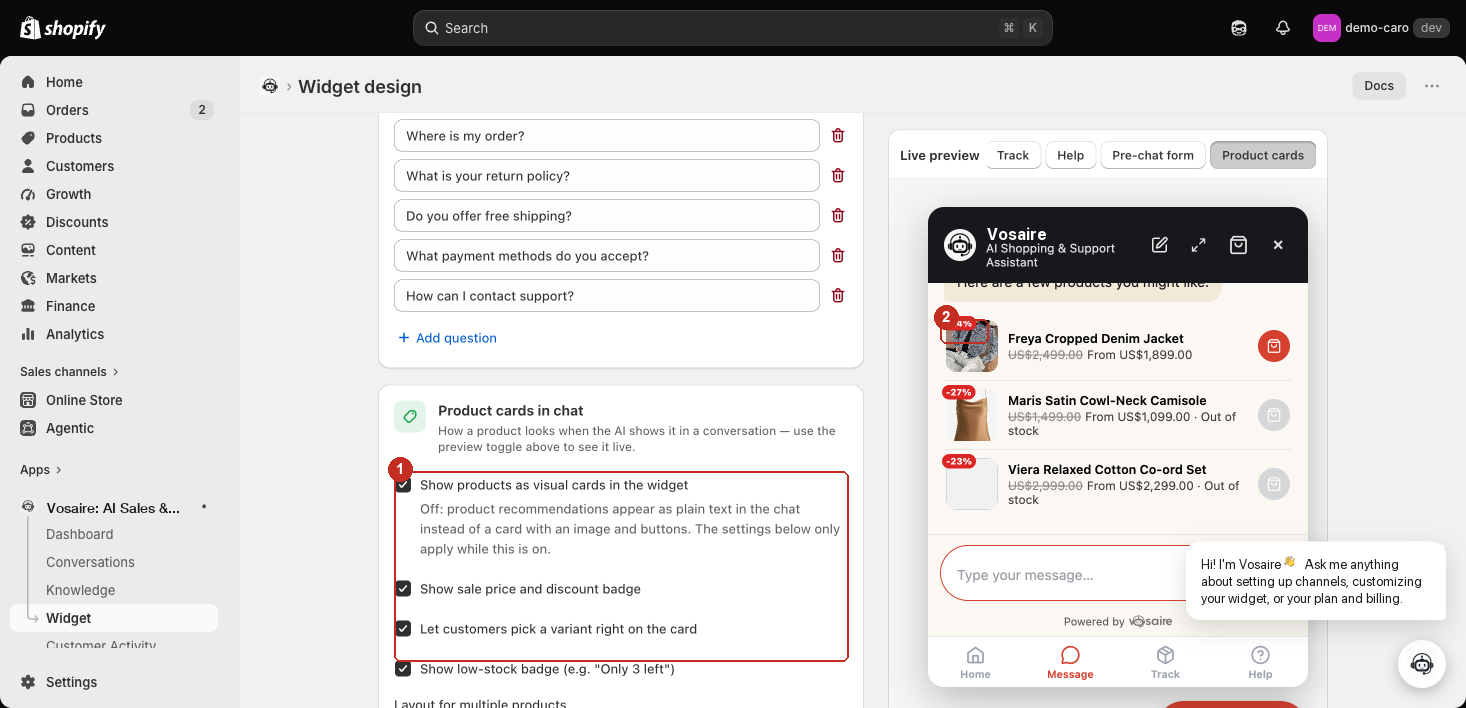
Task: Delete "Do you offer free shipping?" question
Action: (x=838, y=216)
